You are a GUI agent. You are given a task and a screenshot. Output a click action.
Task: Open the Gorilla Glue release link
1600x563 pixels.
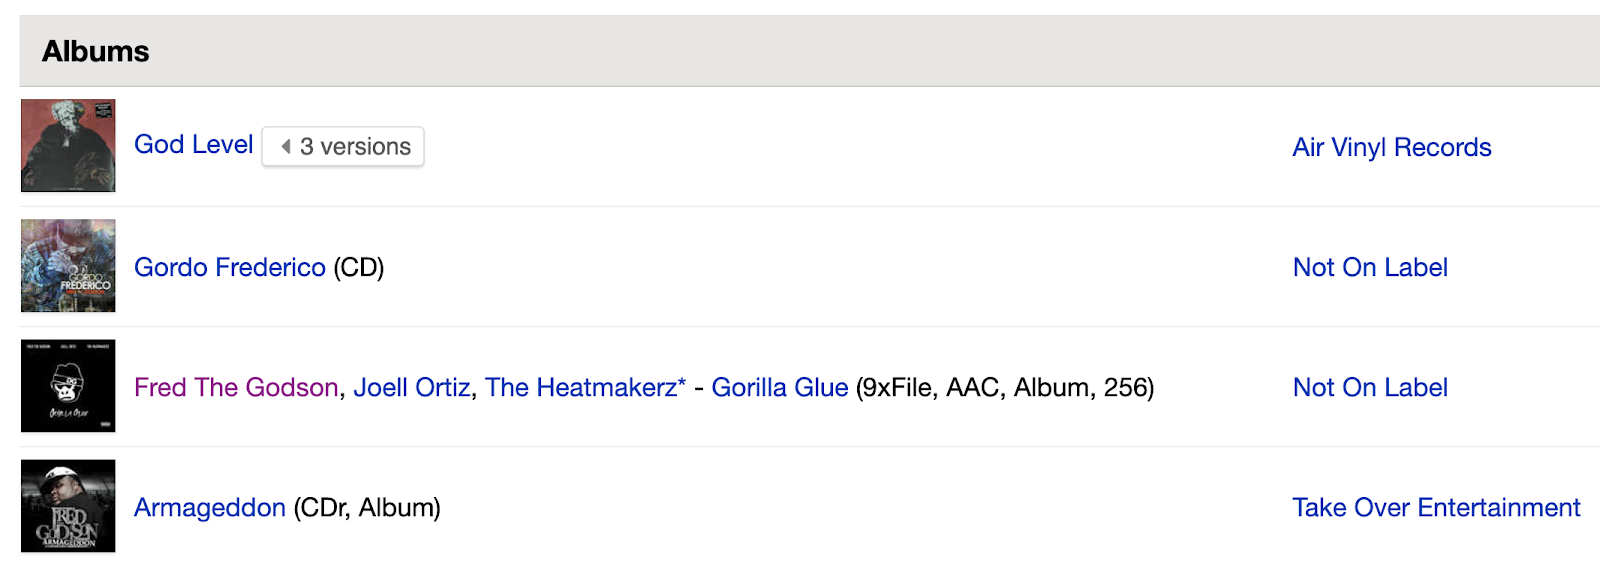coord(779,387)
